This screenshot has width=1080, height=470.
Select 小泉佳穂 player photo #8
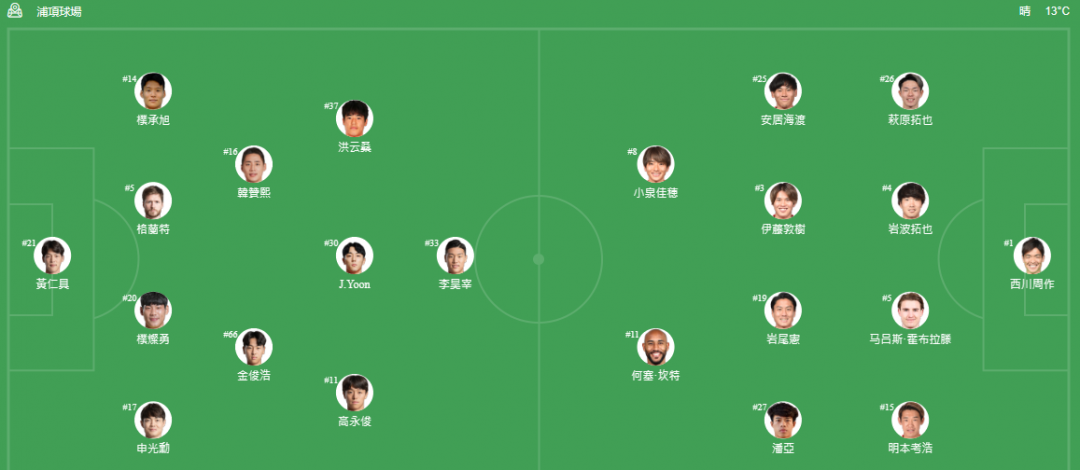click(x=656, y=164)
